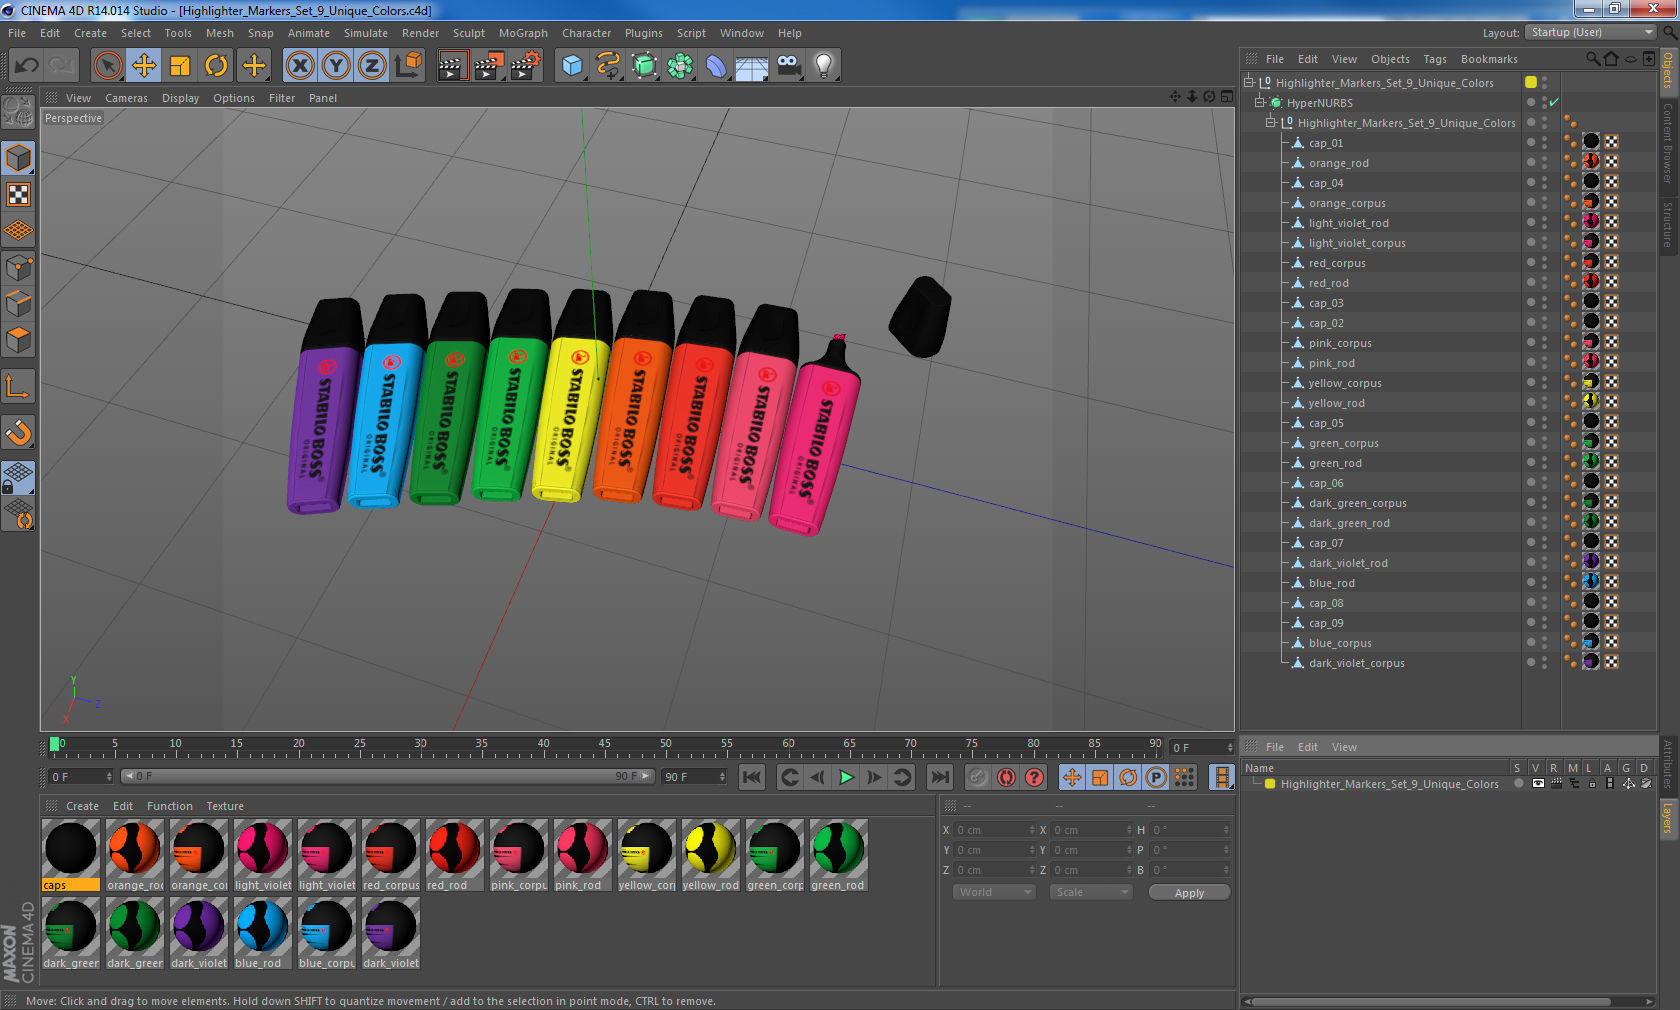This screenshot has width=1680, height=1010.
Task: Toggle autokeying button in timeline
Action: [1006, 777]
